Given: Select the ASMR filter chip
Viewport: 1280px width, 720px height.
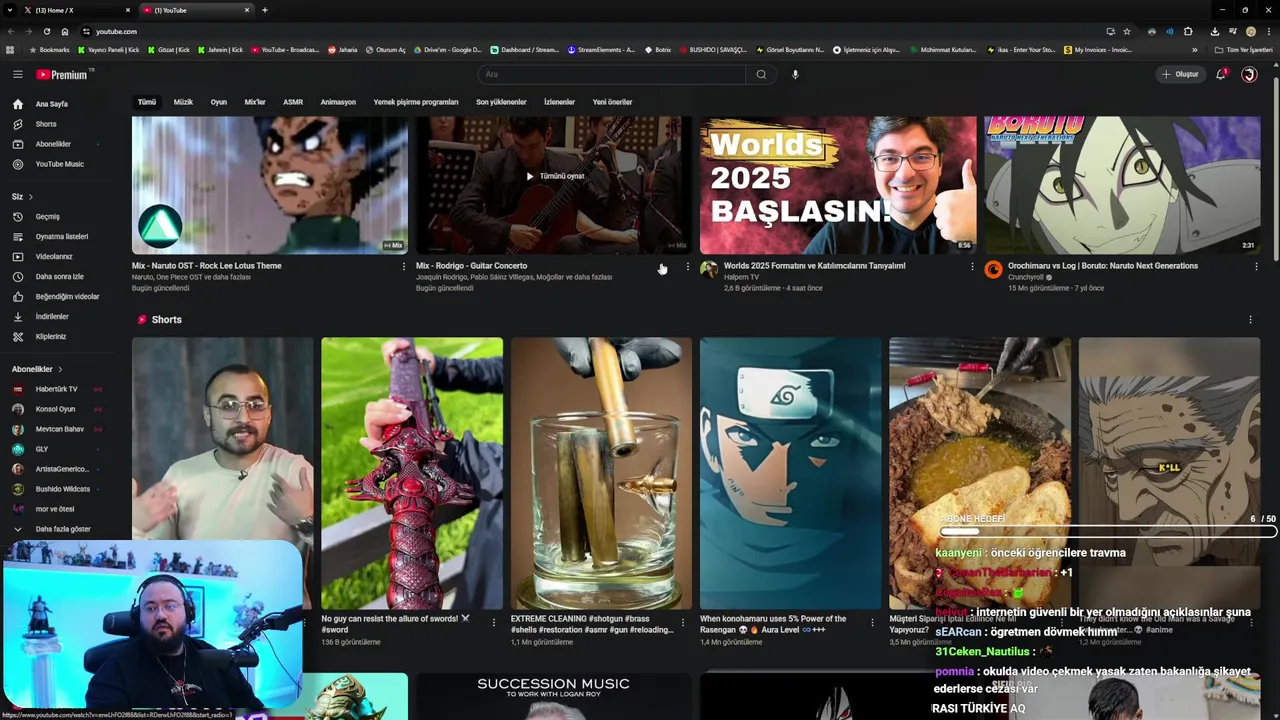Looking at the screenshot, I should [293, 102].
